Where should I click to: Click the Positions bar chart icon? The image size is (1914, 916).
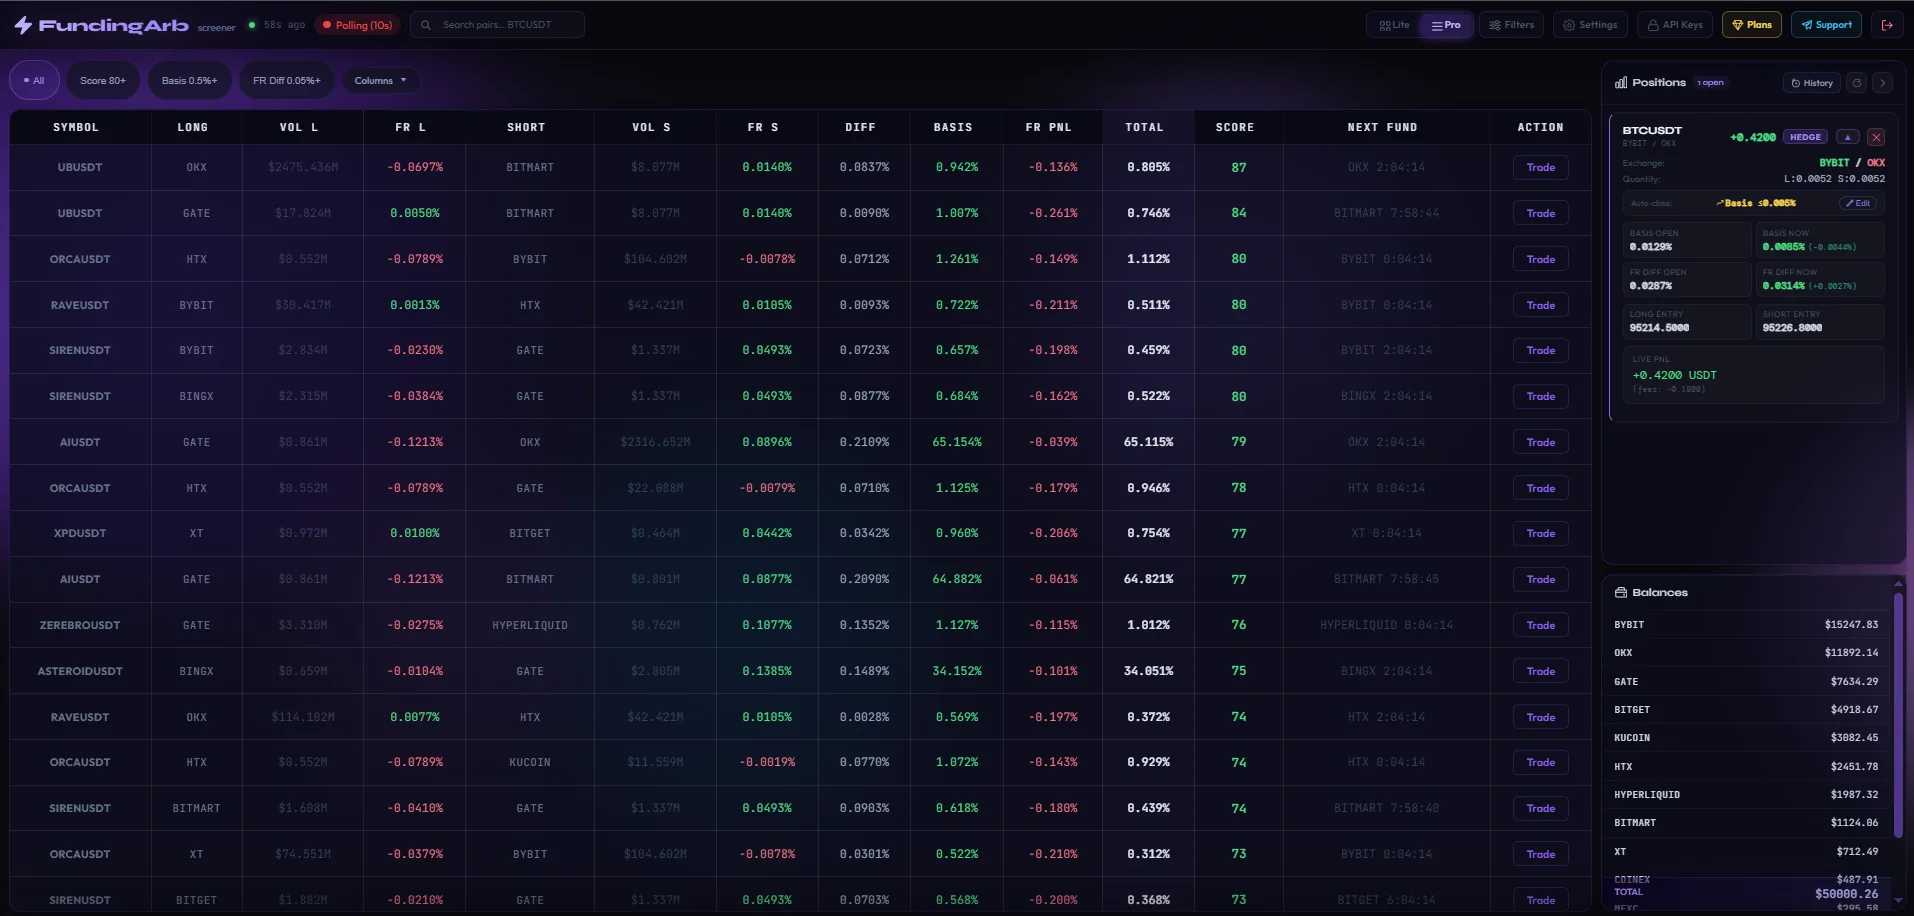tap(1621, 82)
